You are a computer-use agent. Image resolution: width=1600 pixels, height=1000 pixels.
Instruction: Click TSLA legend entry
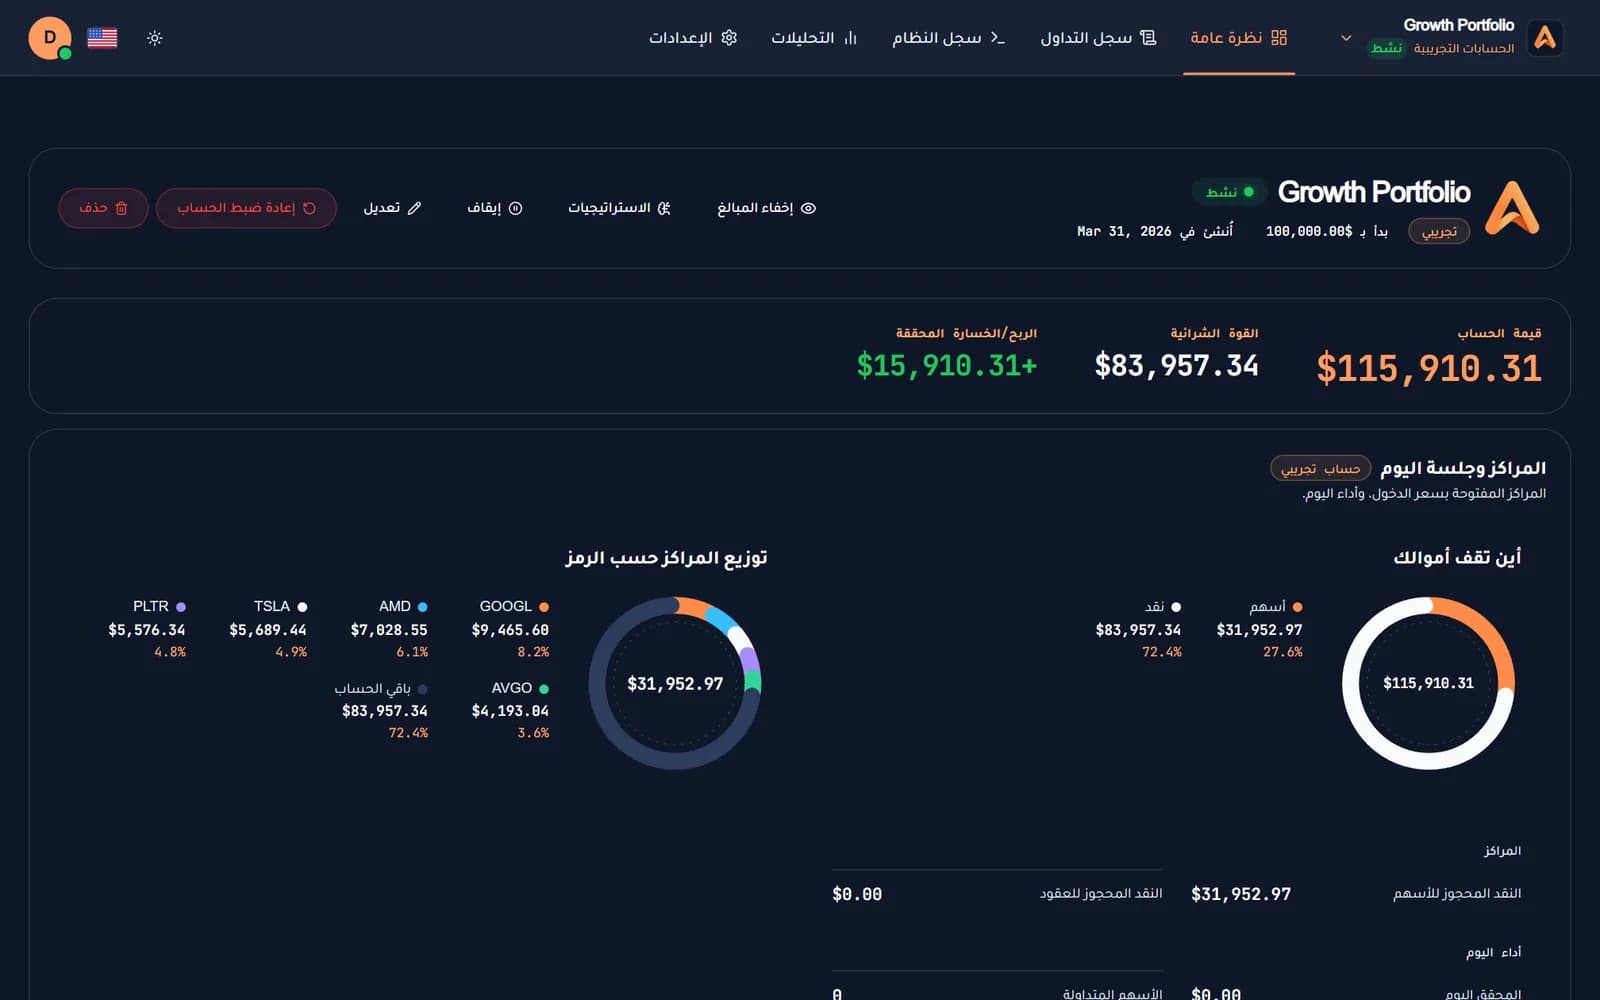[268, 628]
